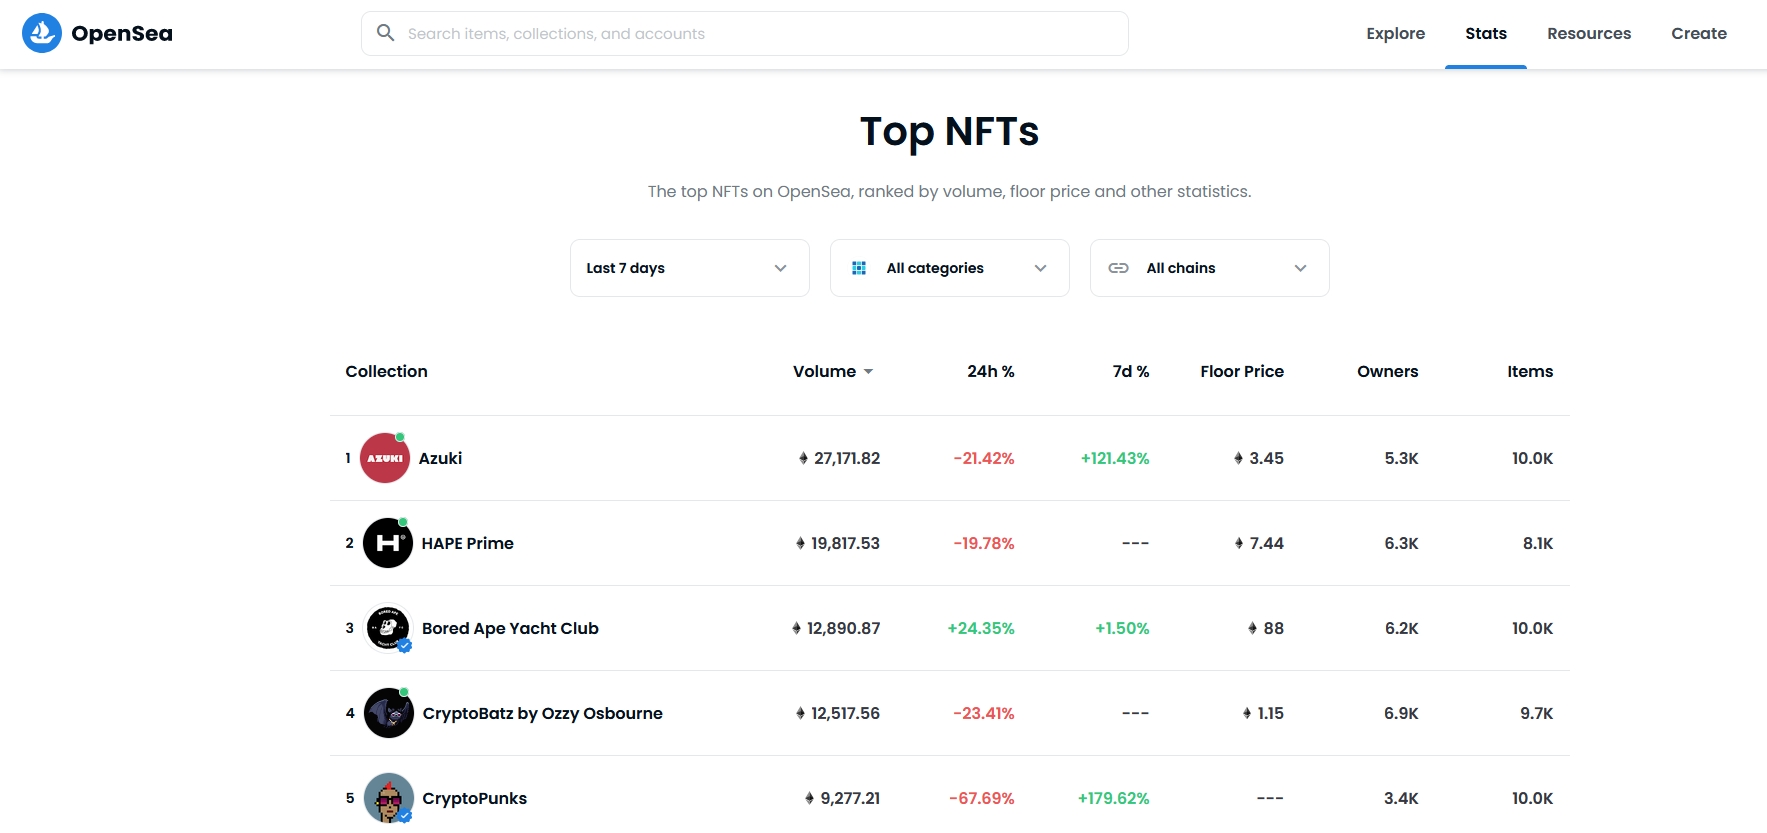This screenshot has height=833, width=1767.
Task: Click the Top NFTs heading
Action: tap(950, 132)
